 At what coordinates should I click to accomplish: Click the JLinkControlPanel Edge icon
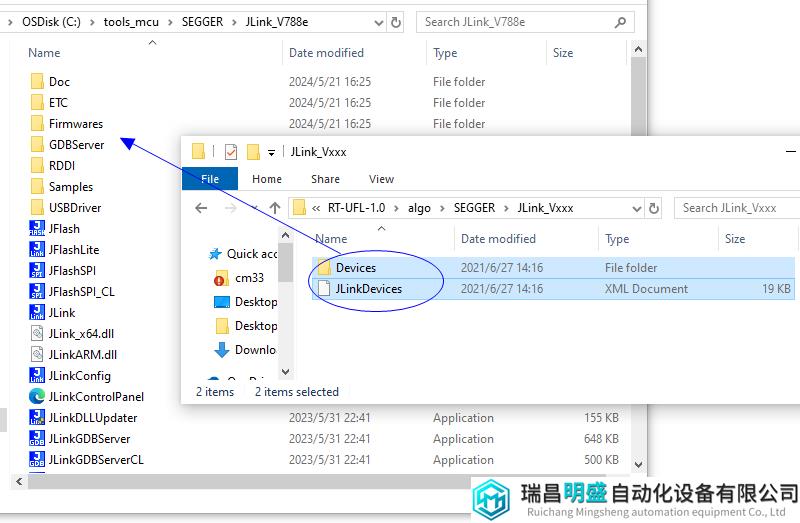click(x=37, y=396)
